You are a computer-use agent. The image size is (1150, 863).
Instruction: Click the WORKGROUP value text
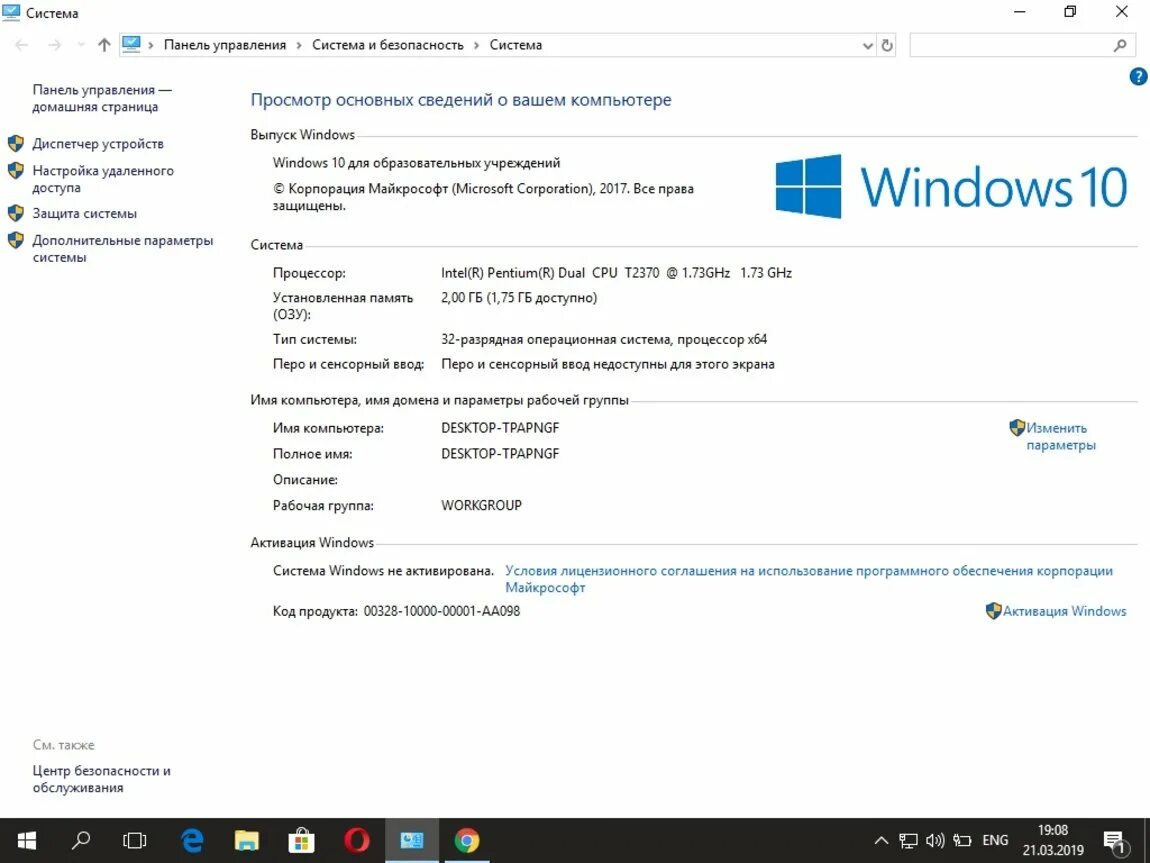[481, 505]
